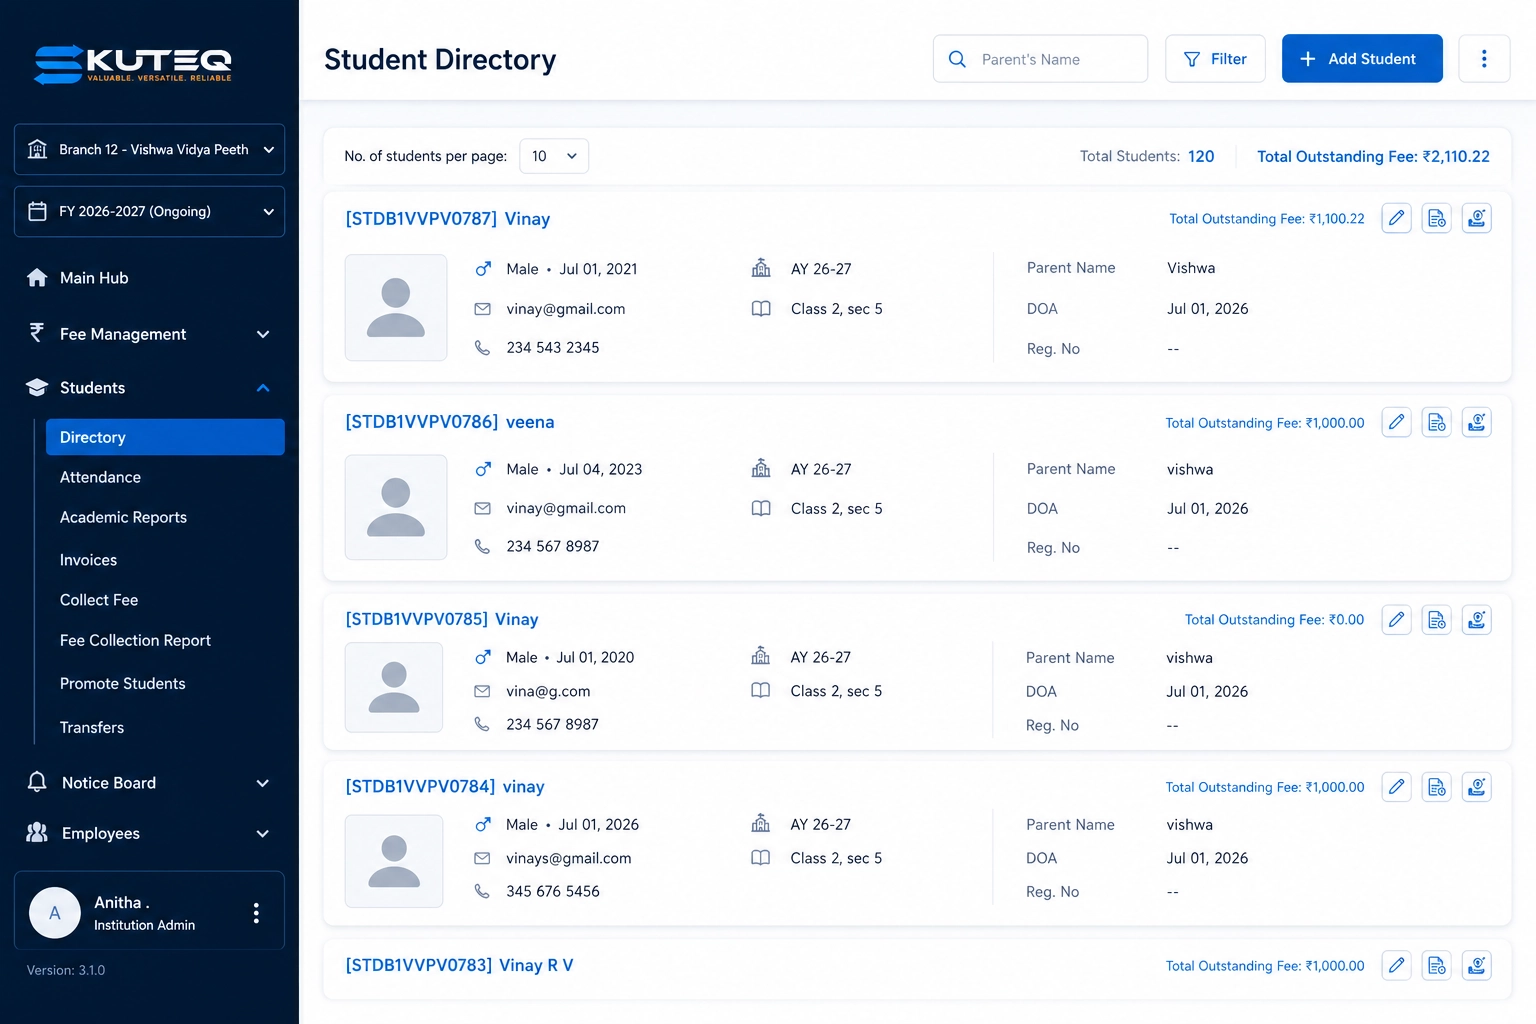
Task: Open student link [STDB1VVPV0785] Vinay
Action: click(x=441, y=619)
